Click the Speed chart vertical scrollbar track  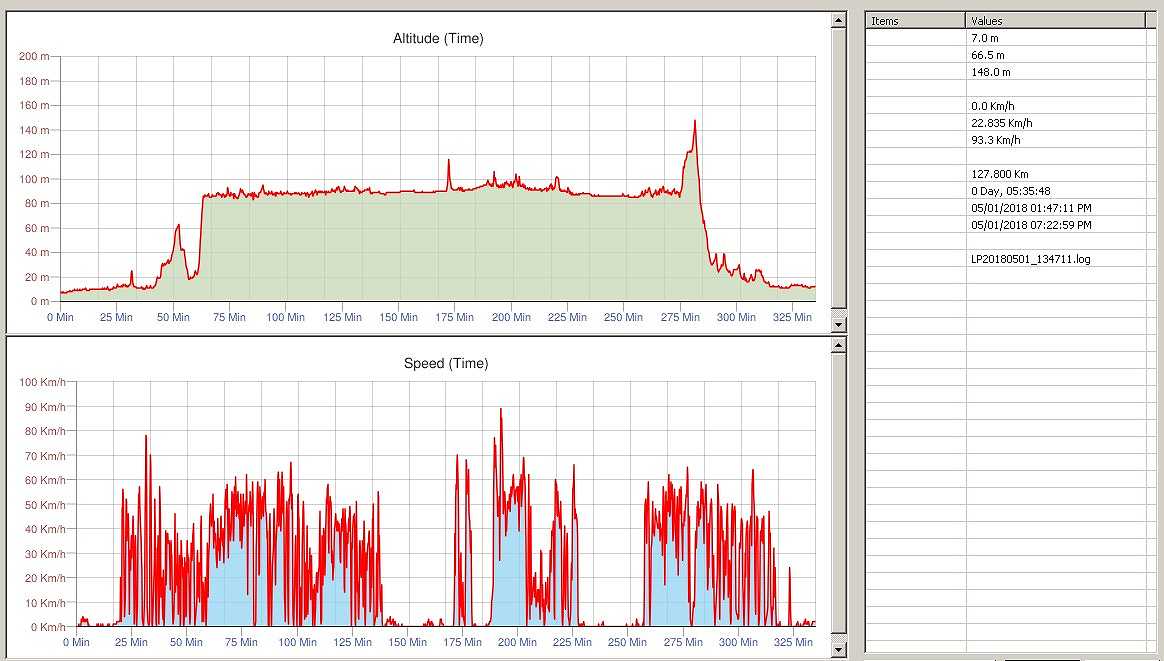tap(839, 497)
